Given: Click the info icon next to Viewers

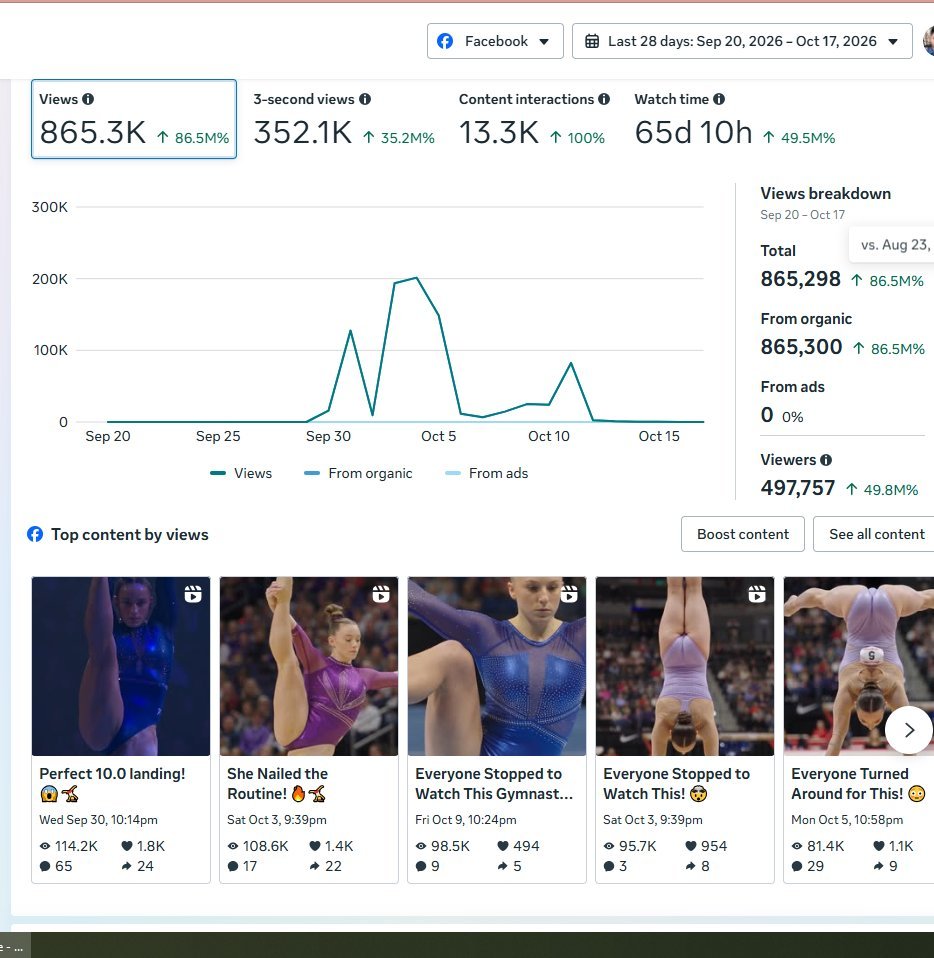Looking at the screenshot, I should [826, 460].
